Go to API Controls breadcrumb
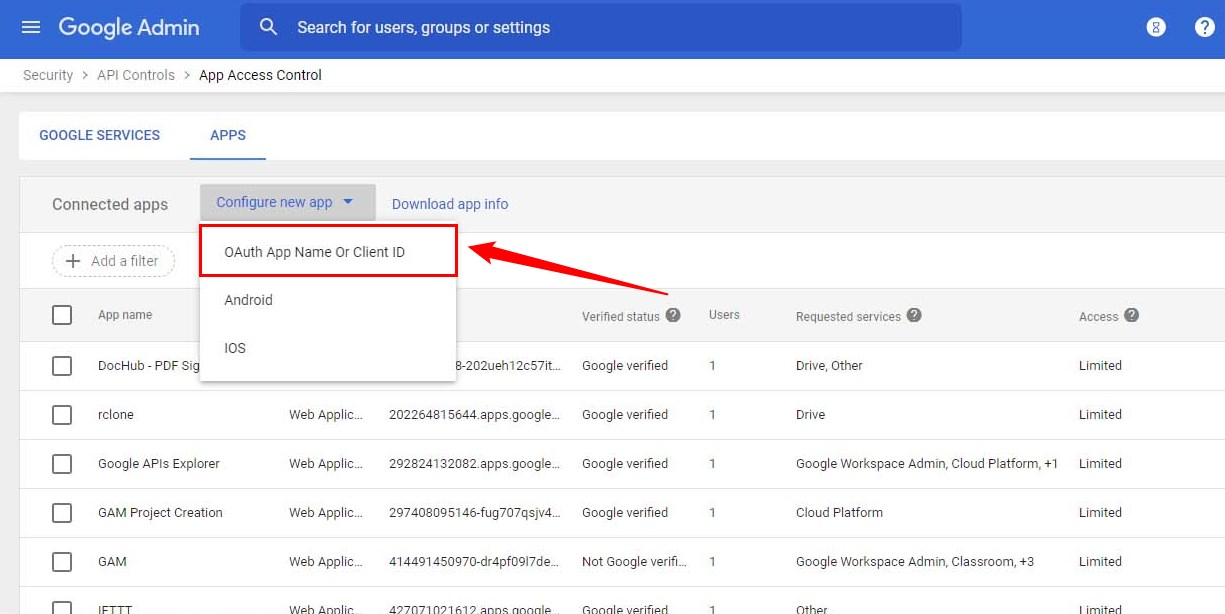Viewport: 1225px width, 614px height. 136,75
